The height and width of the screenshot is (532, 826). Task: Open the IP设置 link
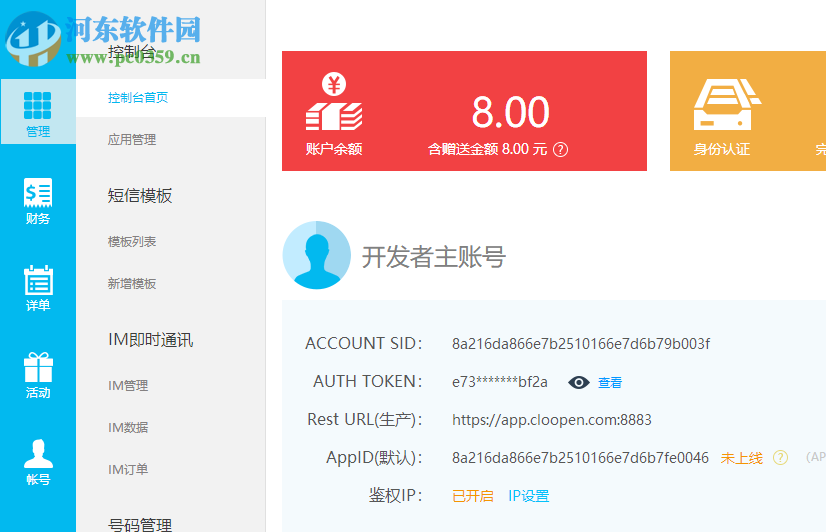528,496
